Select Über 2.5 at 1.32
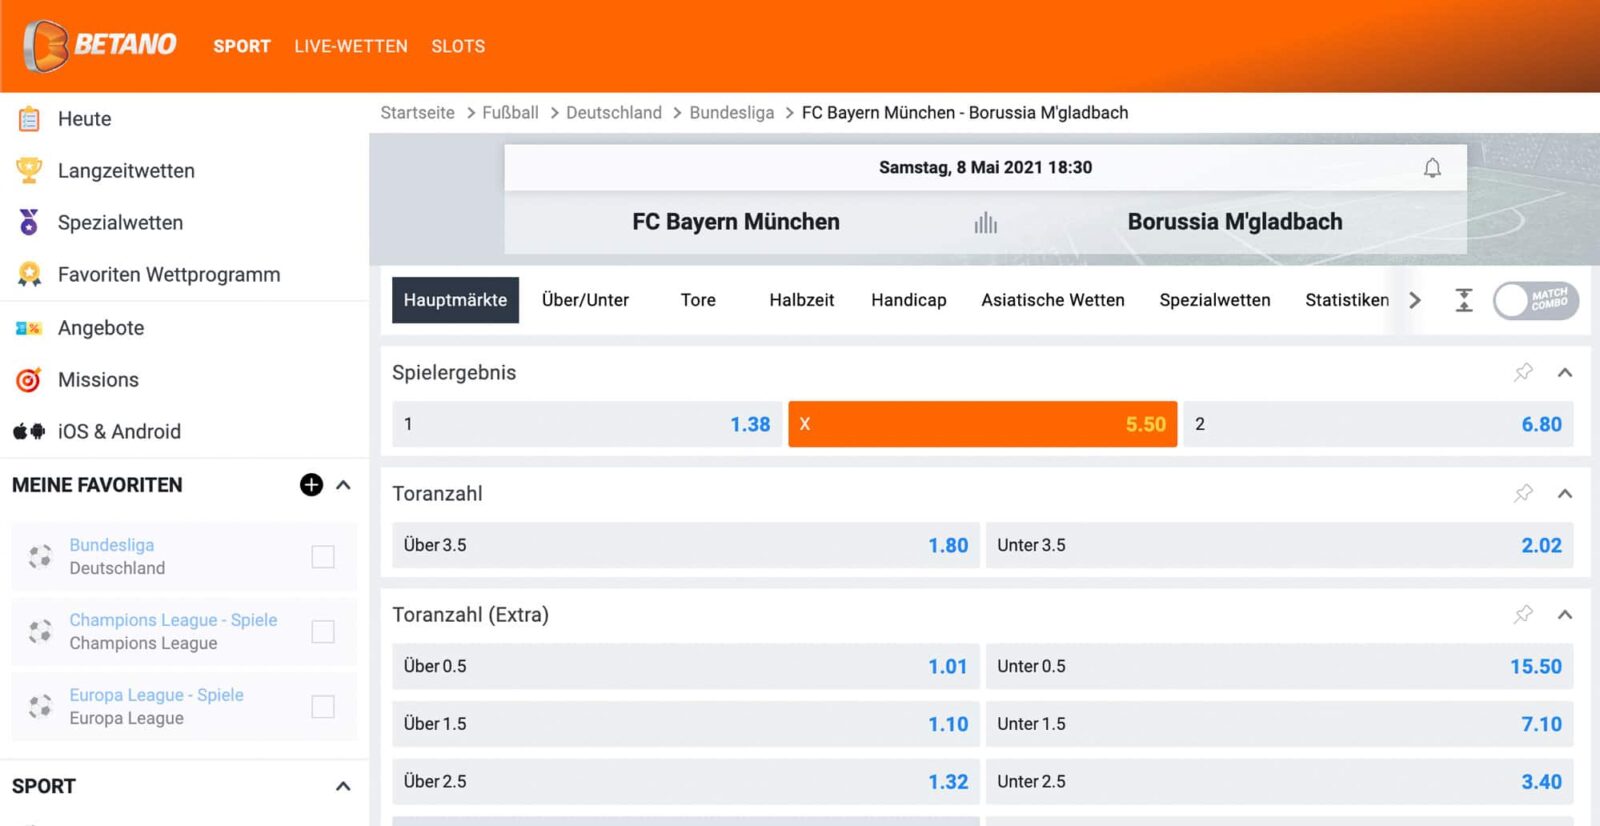The height and width of the screenshot is (826, 1600). coord(686,782)
